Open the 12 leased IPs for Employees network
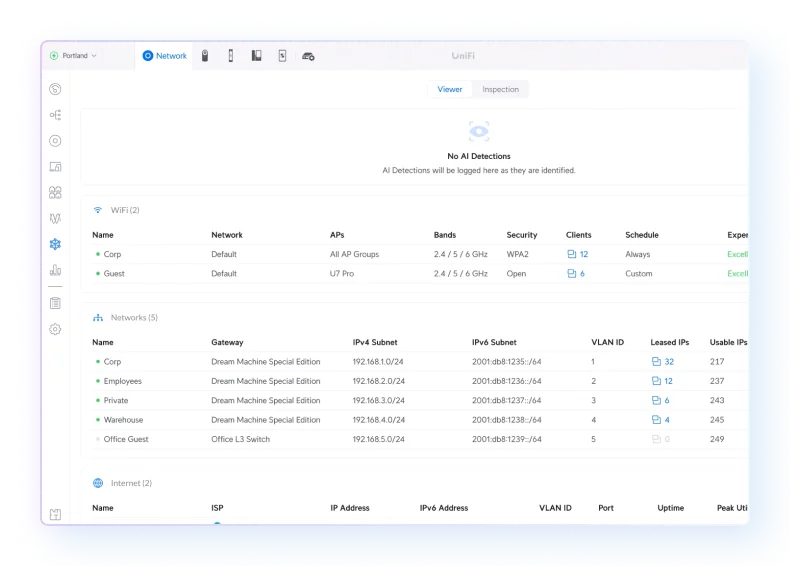This screenshot has width=790, height=566. tap(662, 381)
